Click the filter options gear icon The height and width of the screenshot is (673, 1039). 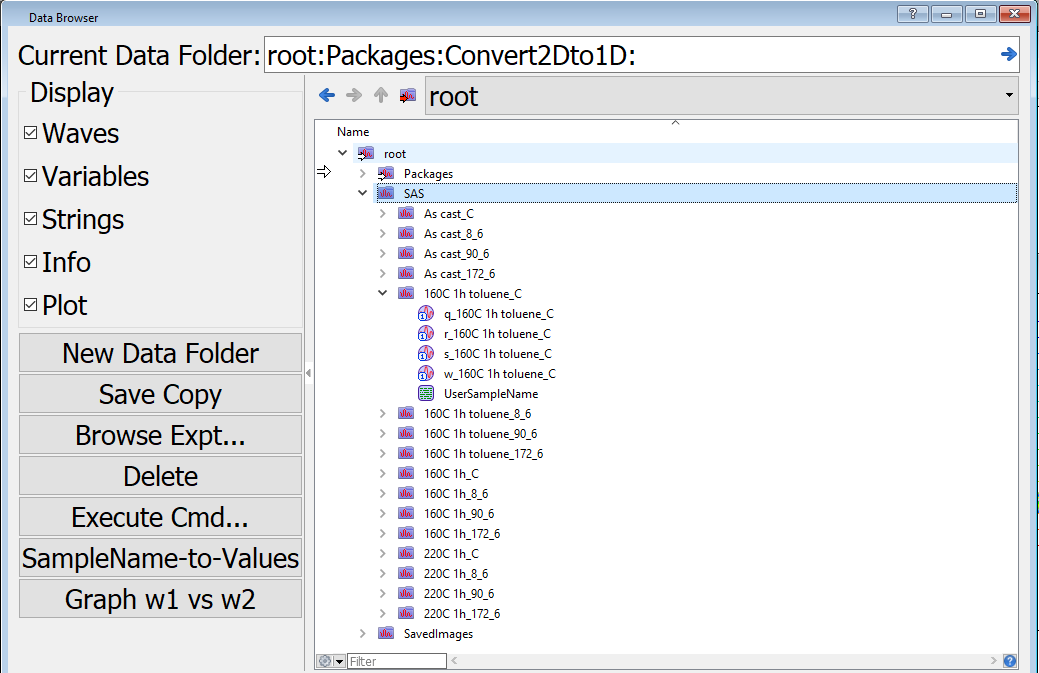tap(326, 661)
